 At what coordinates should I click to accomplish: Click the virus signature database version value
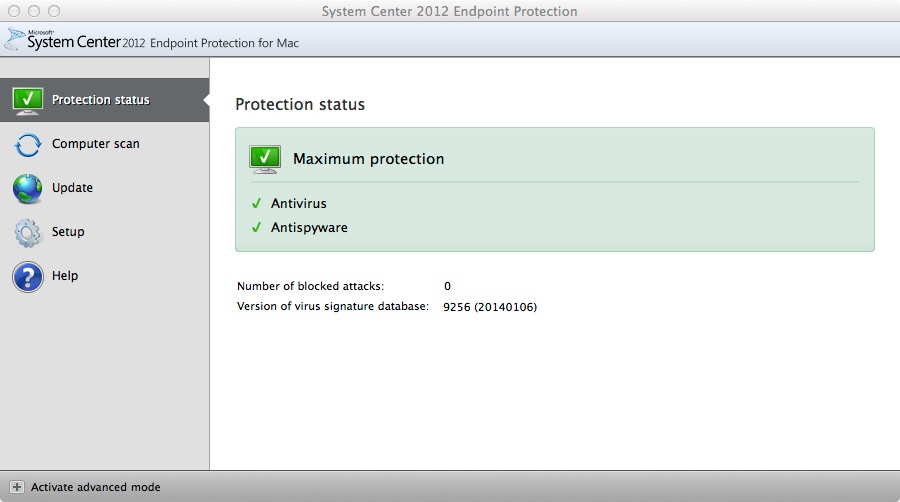(x=490, y=307)
